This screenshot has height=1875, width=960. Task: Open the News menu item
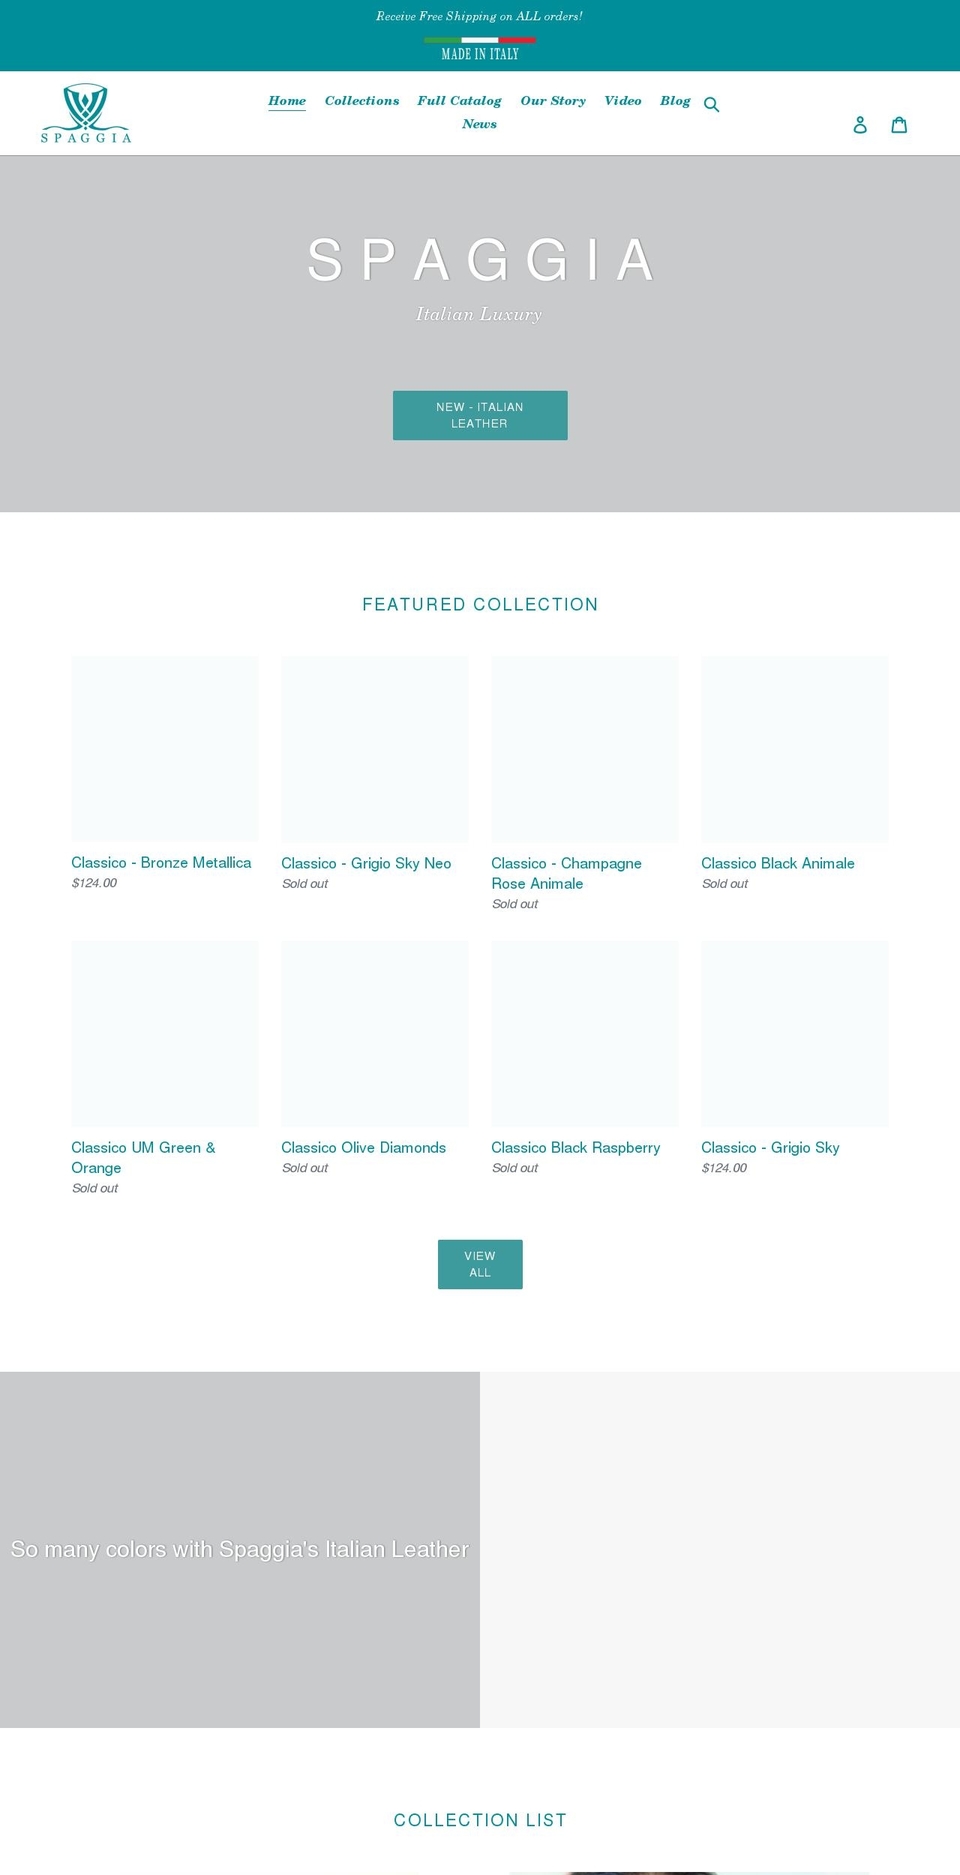[480, 124]
